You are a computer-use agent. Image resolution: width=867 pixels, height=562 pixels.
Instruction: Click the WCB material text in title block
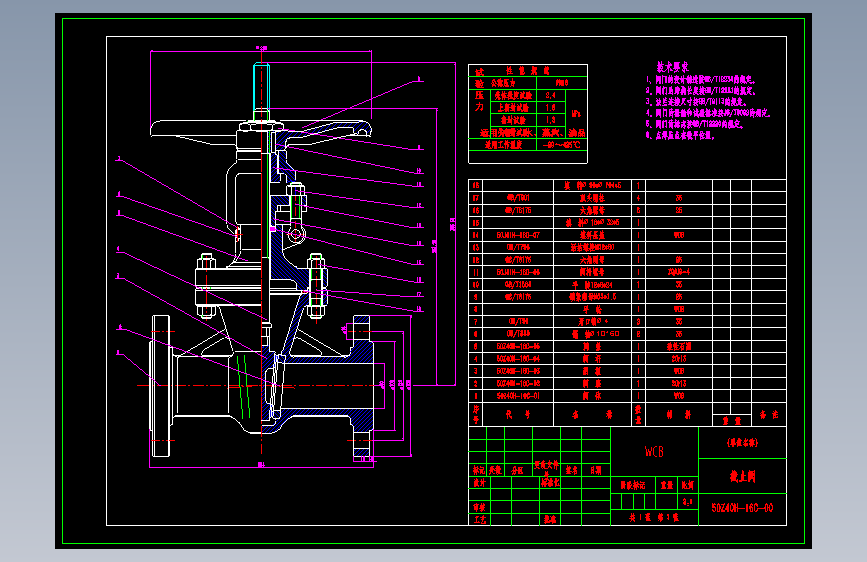654,452
